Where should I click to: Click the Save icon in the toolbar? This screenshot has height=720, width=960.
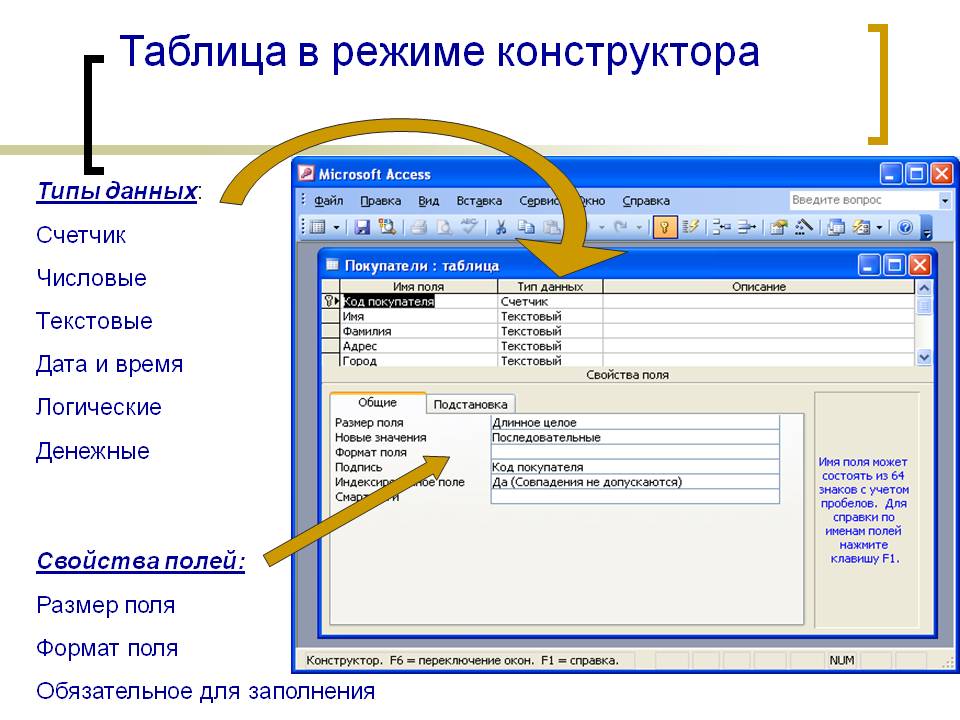pos(362,227)
